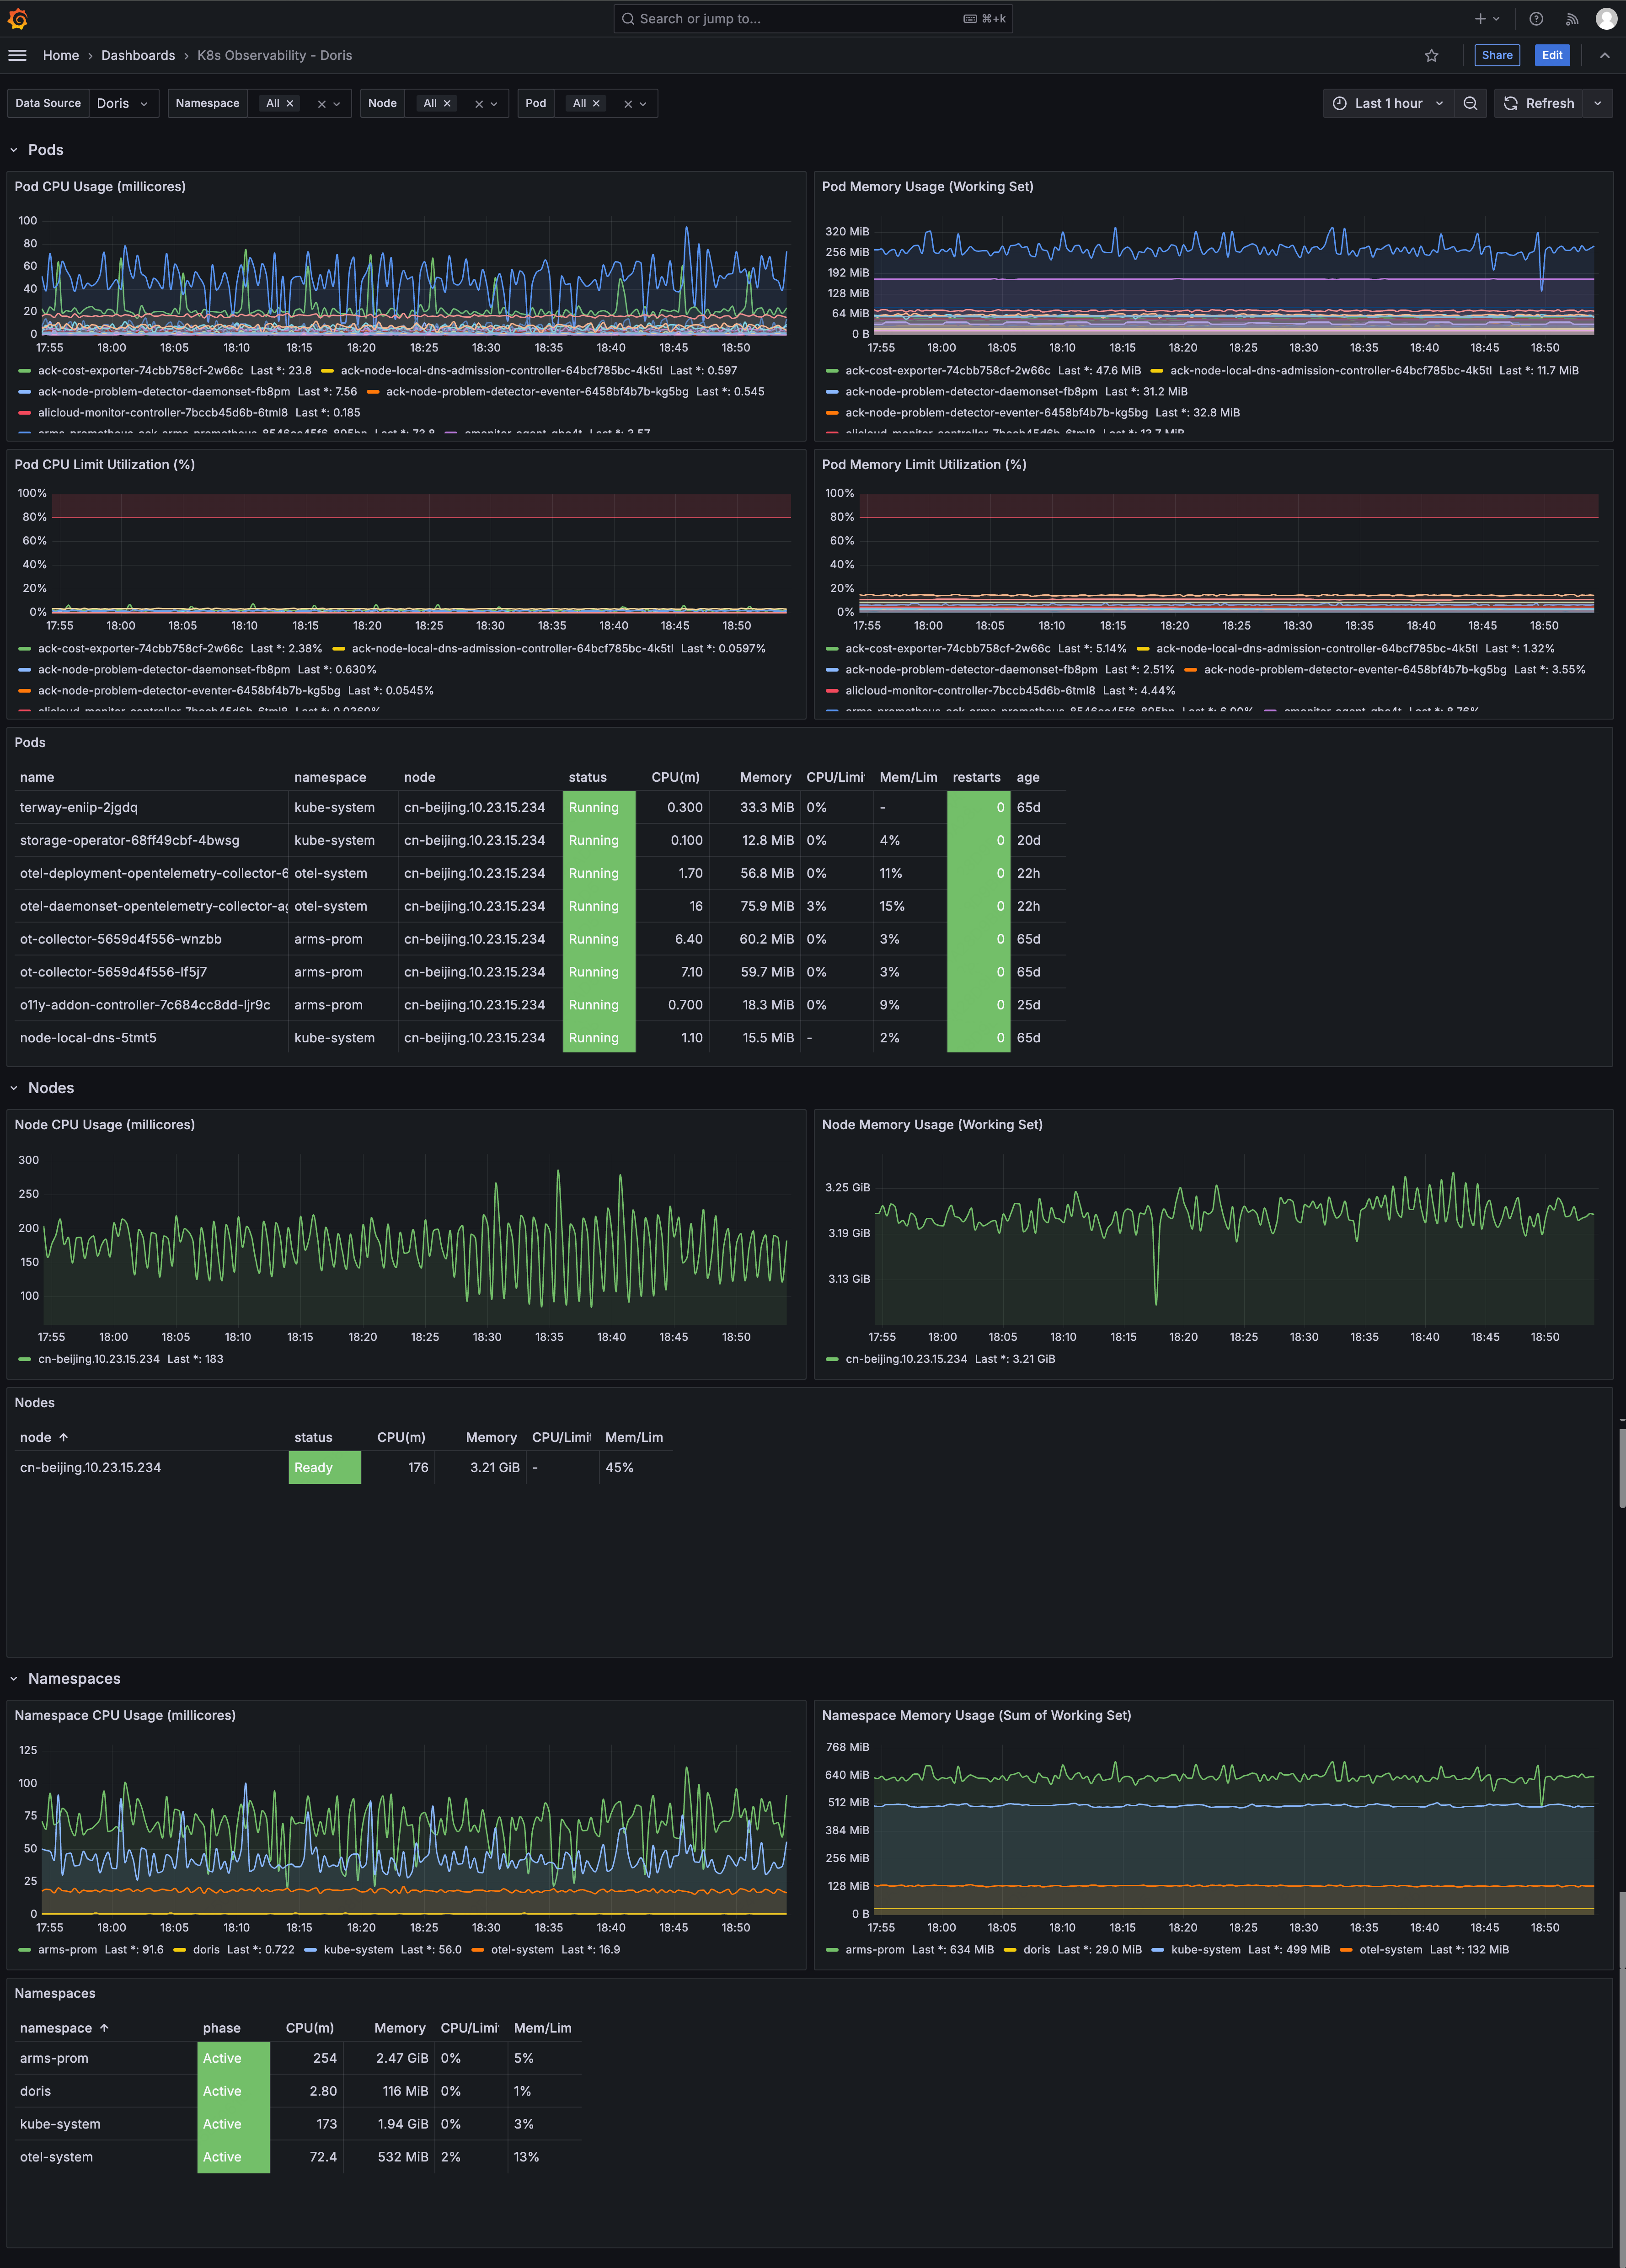Toggle kube-system series in Namespace Memory Usage legend
The height and width of the screenshot is (2268, 1626).
point(1205,1950)
